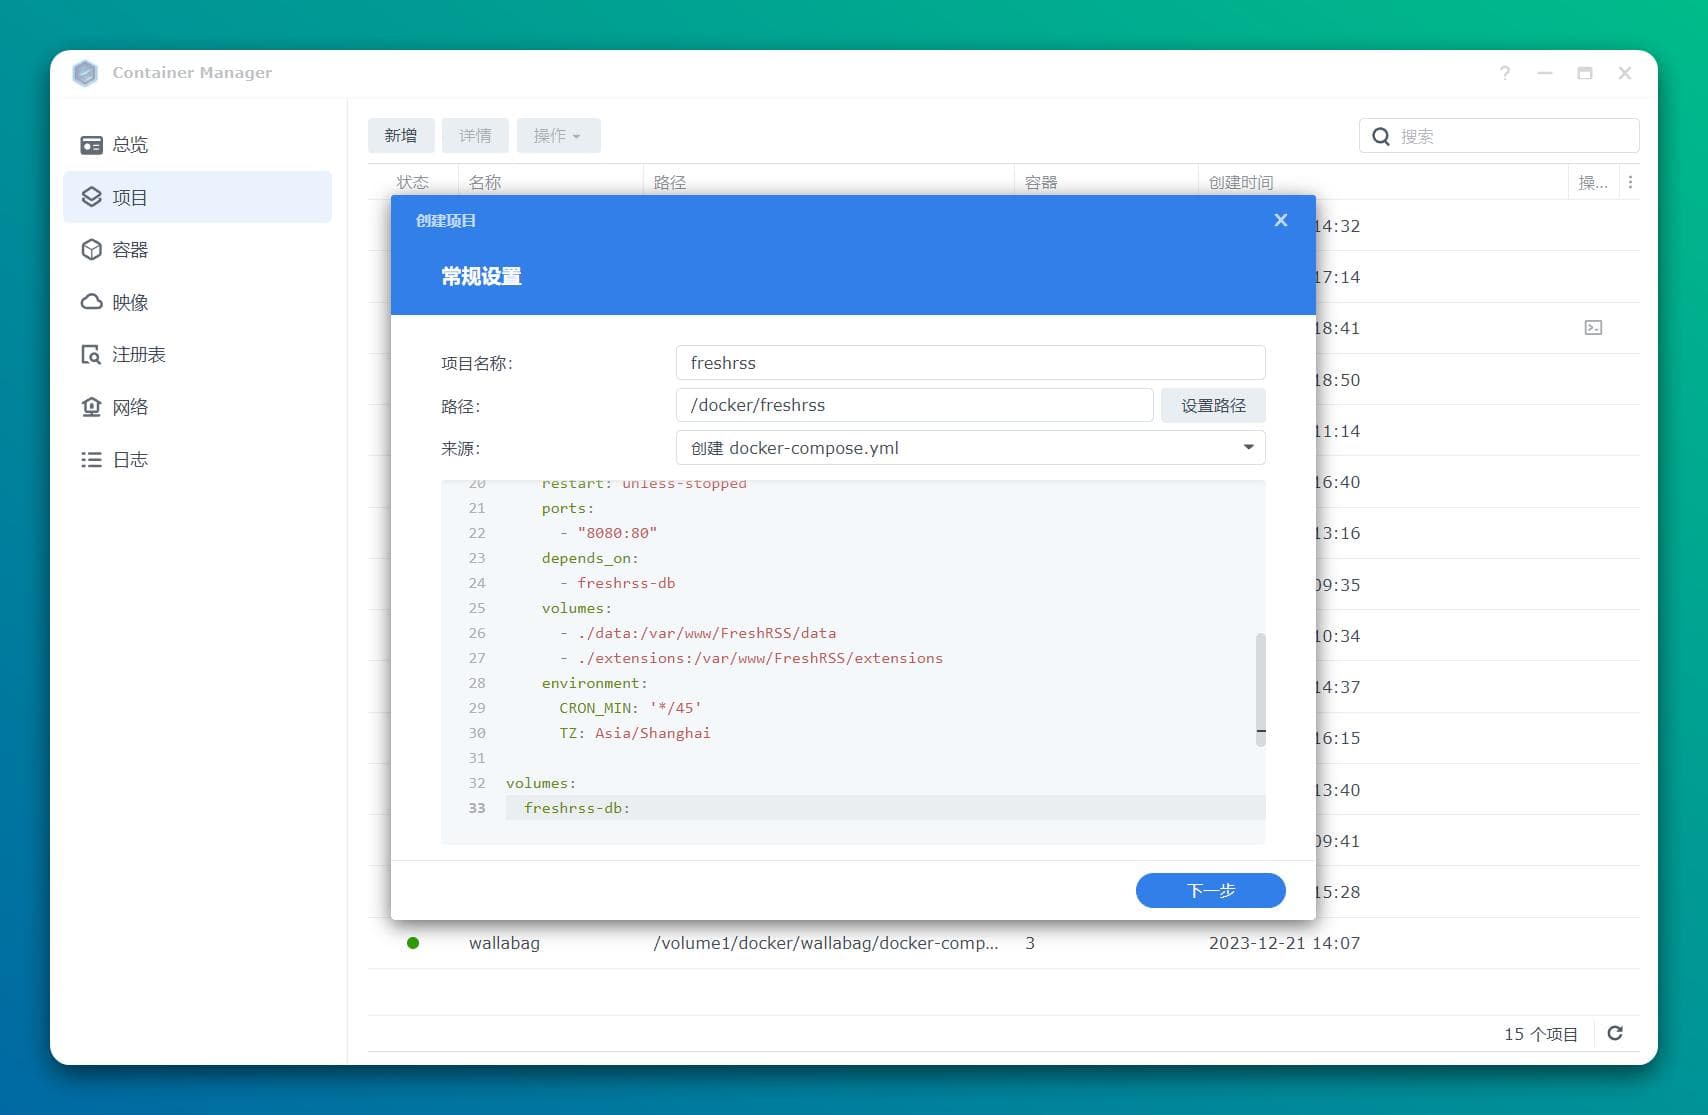Open the 映像 images section

(197, 302)
